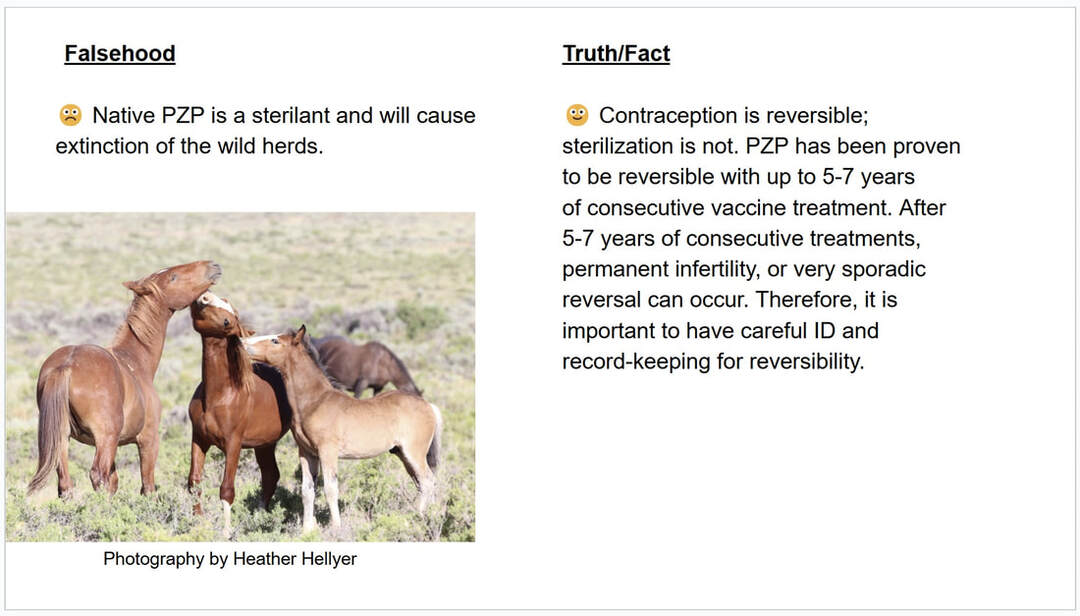
Task: Click 'of consecutive vaccine treatment' line
Action: pos(753,208)
